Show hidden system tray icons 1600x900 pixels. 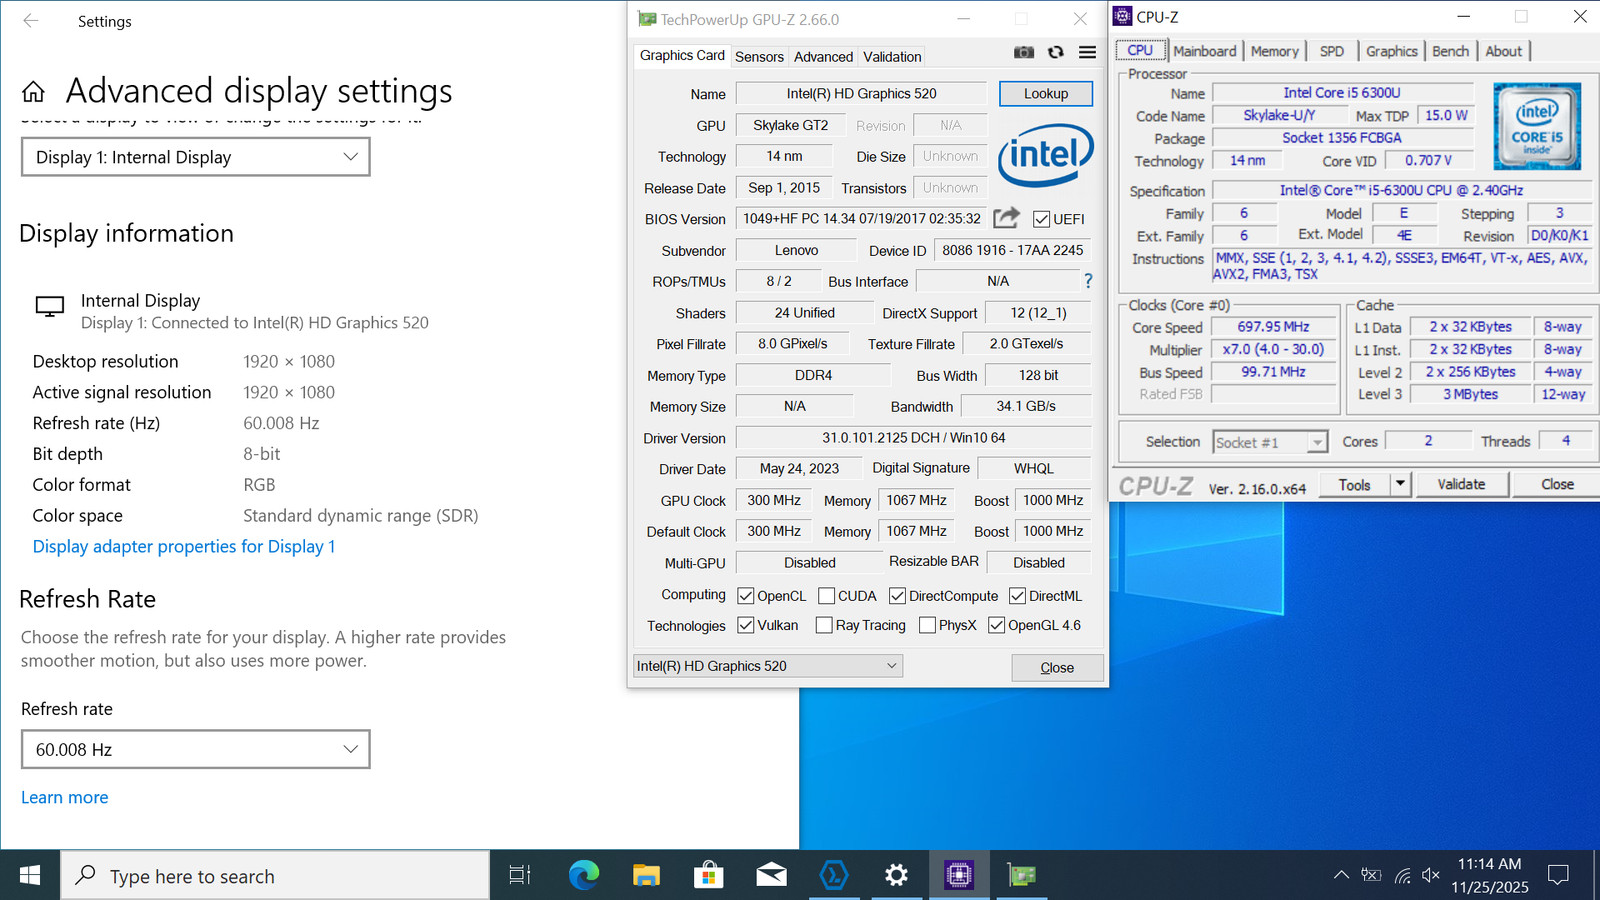[x=1341, y=876]
